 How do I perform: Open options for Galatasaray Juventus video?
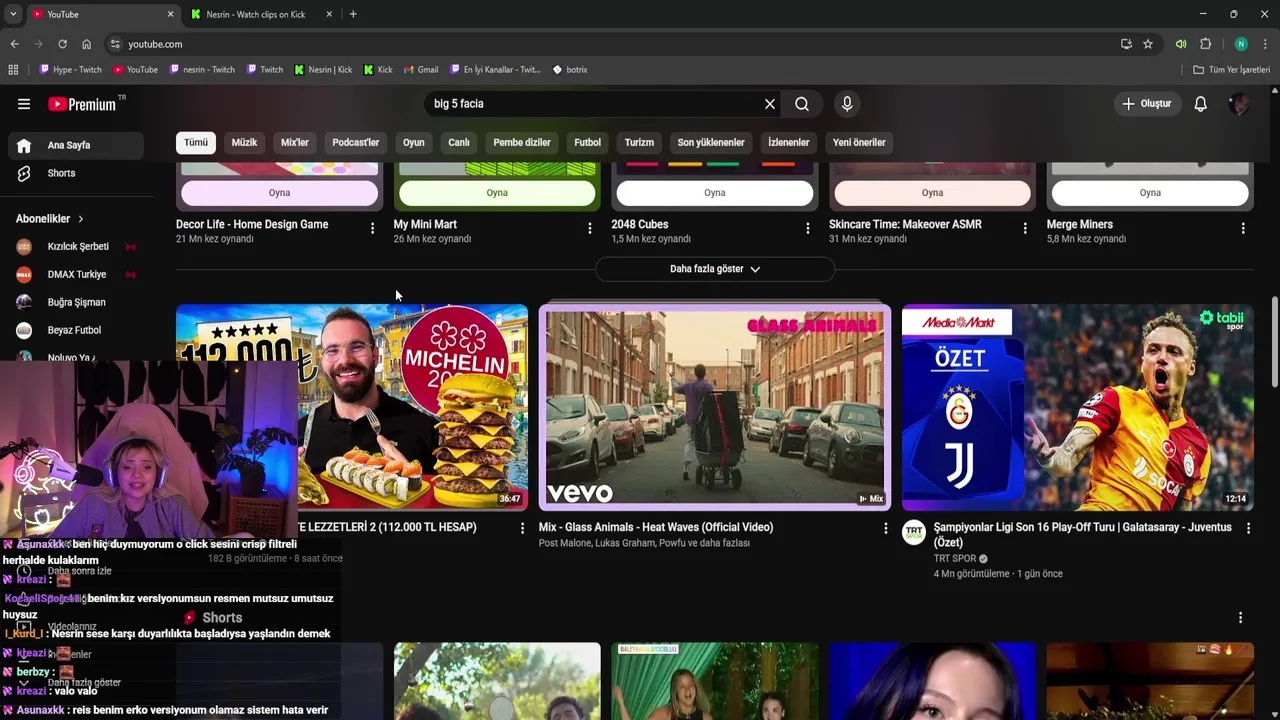click(x=1248, y=528)
